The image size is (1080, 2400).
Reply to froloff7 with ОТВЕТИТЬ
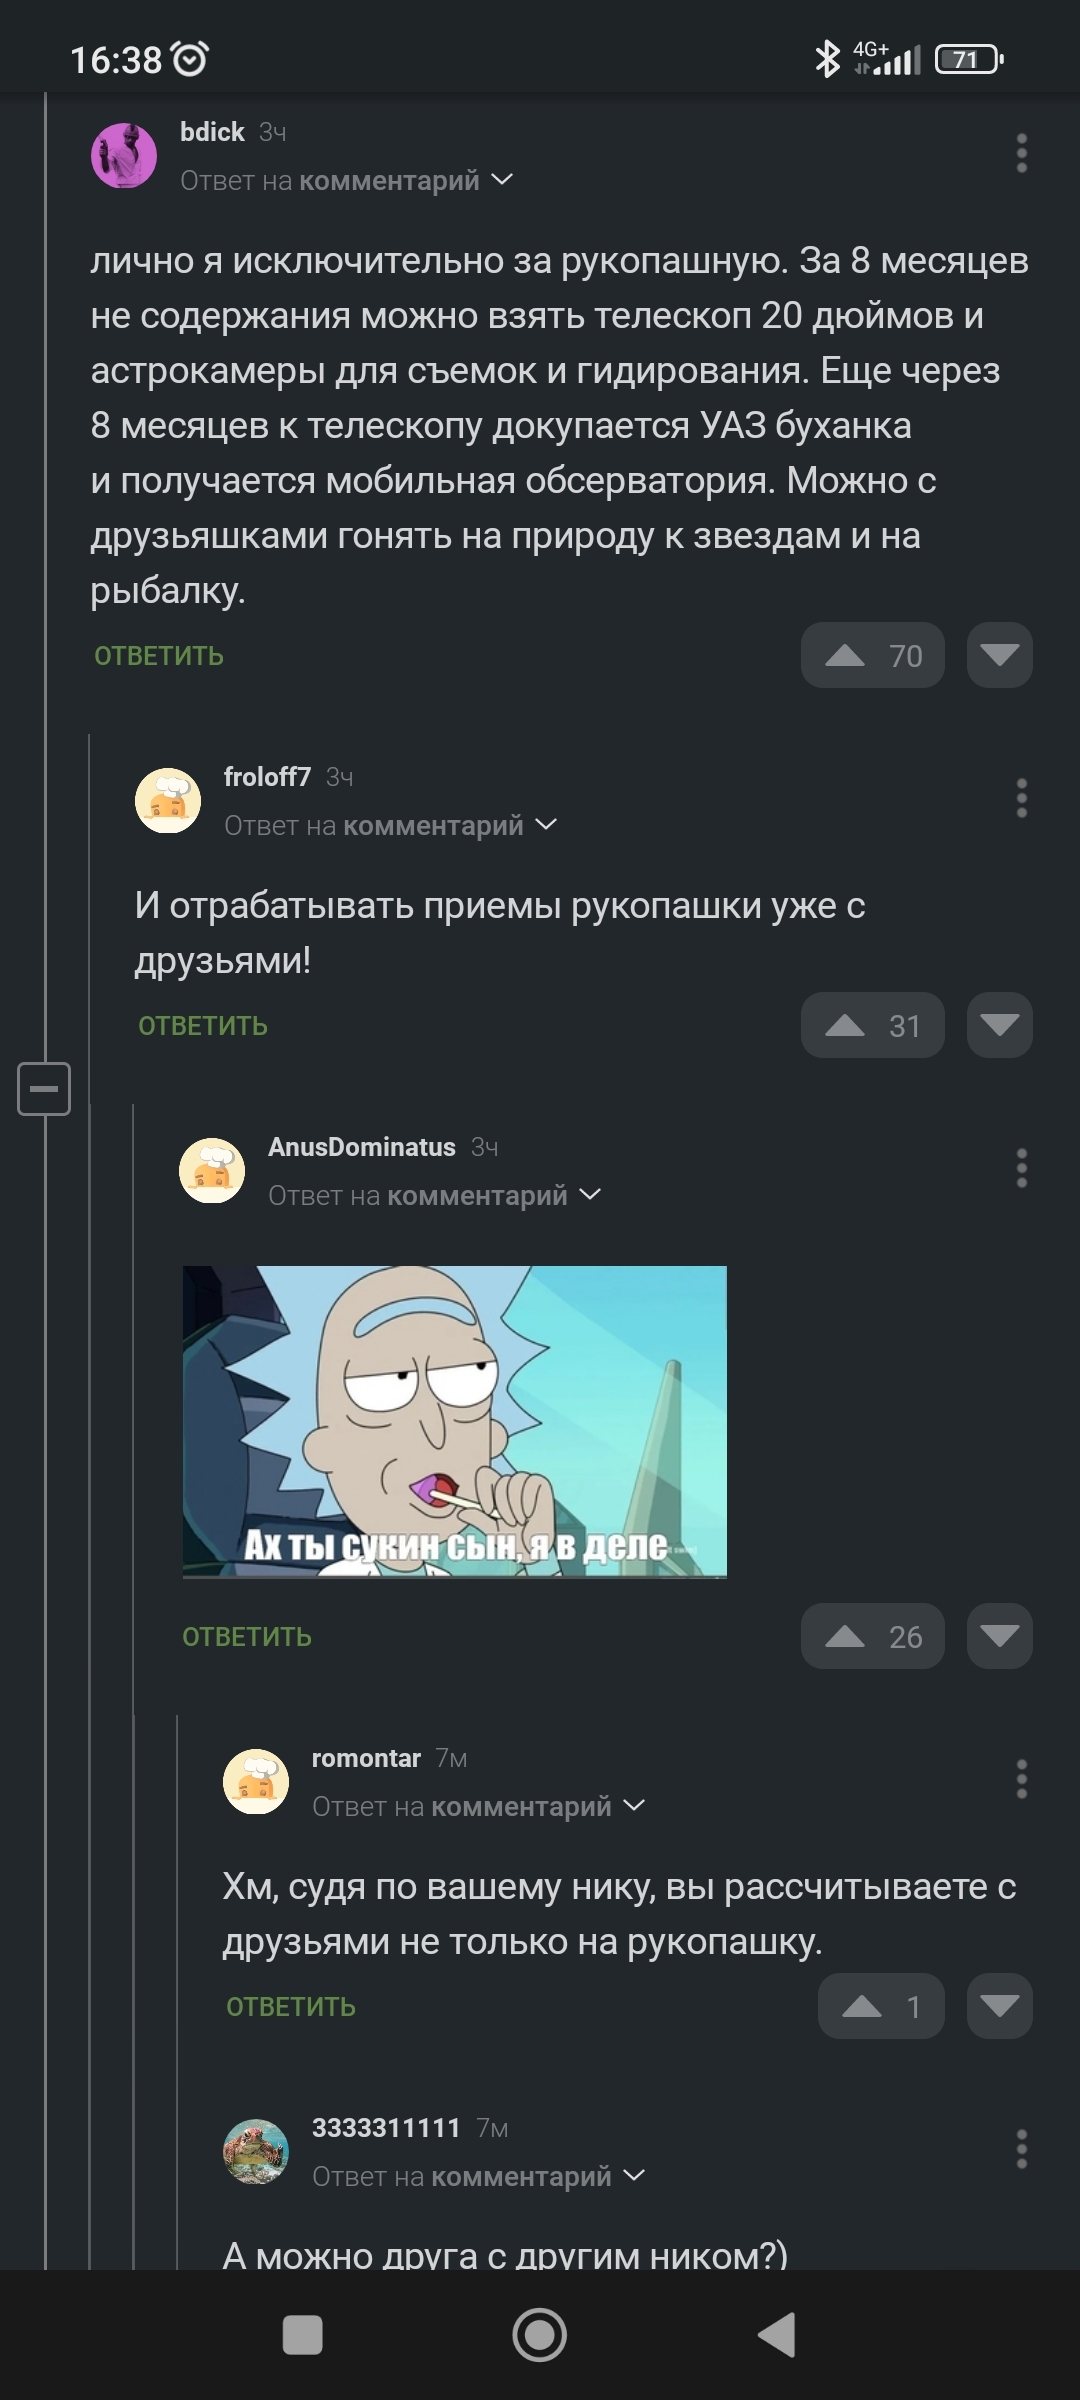[x=203, y=1026]
